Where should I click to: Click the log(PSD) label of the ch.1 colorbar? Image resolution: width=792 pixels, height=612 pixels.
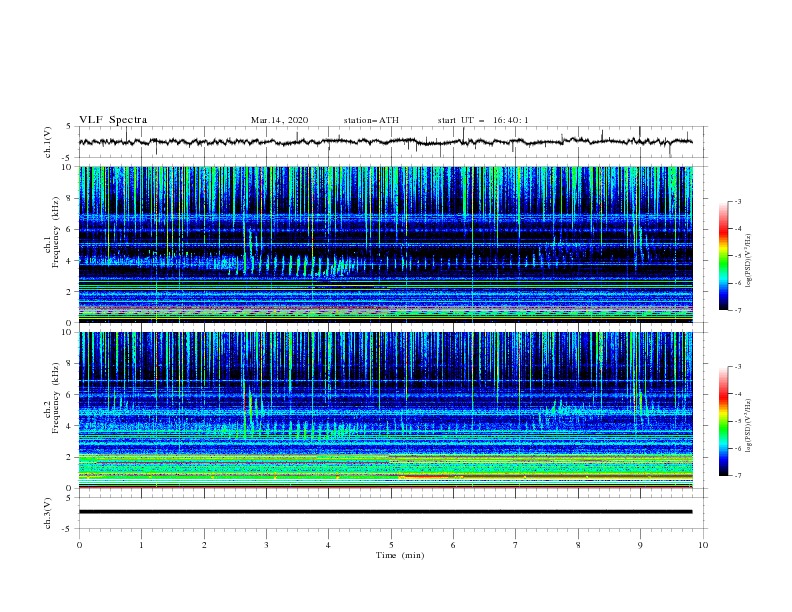click(x=748, y=261)
